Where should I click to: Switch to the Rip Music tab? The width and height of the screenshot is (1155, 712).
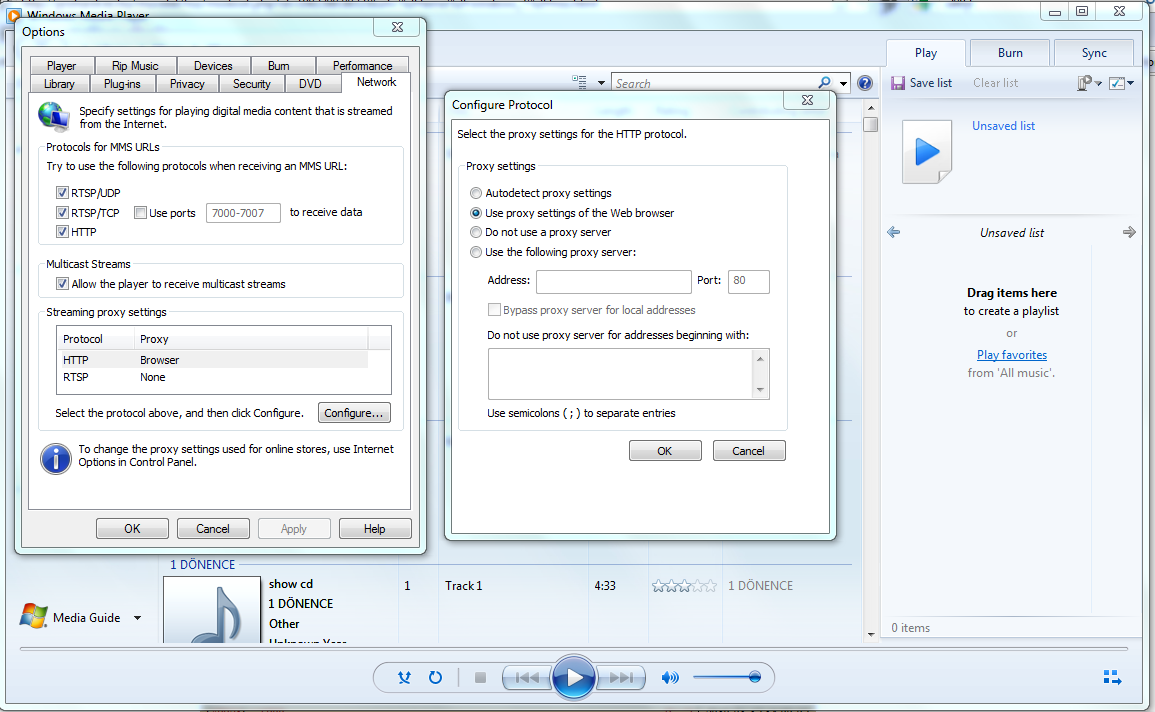(135, 66)
